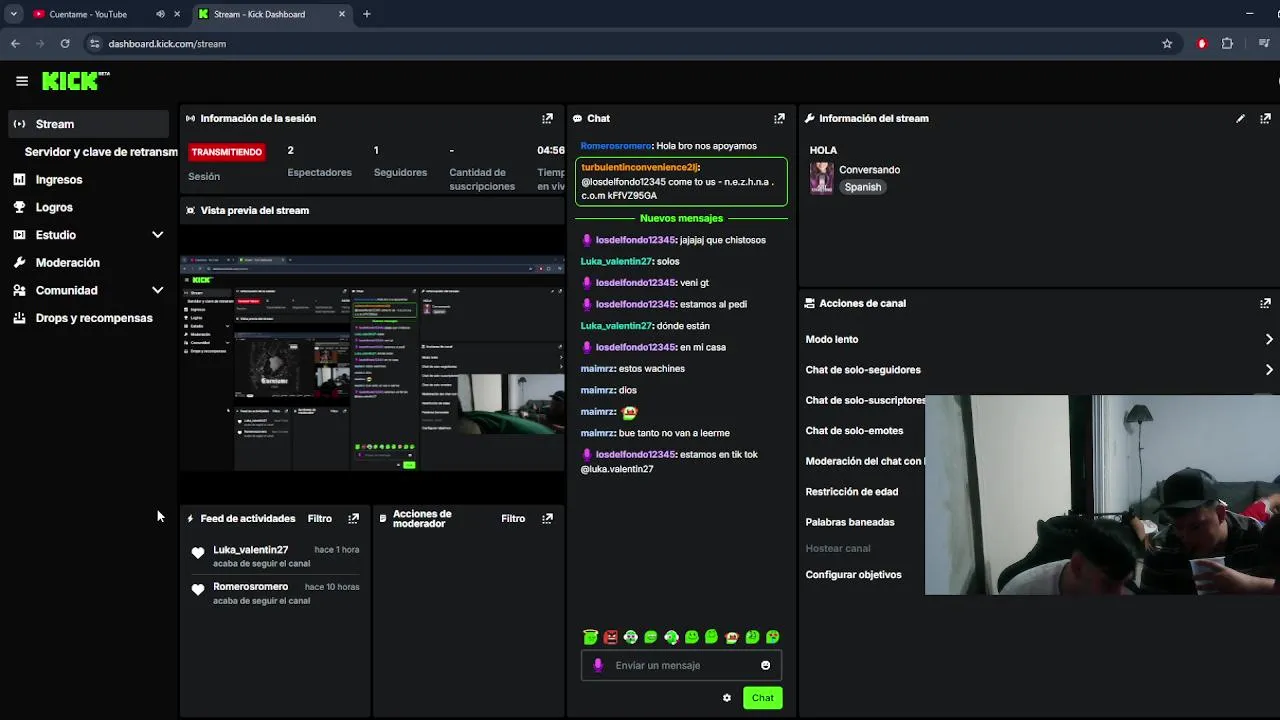Screen dimensions: 1280x720
Task: Pick the last green crying emote
Action: pos(772,637)
